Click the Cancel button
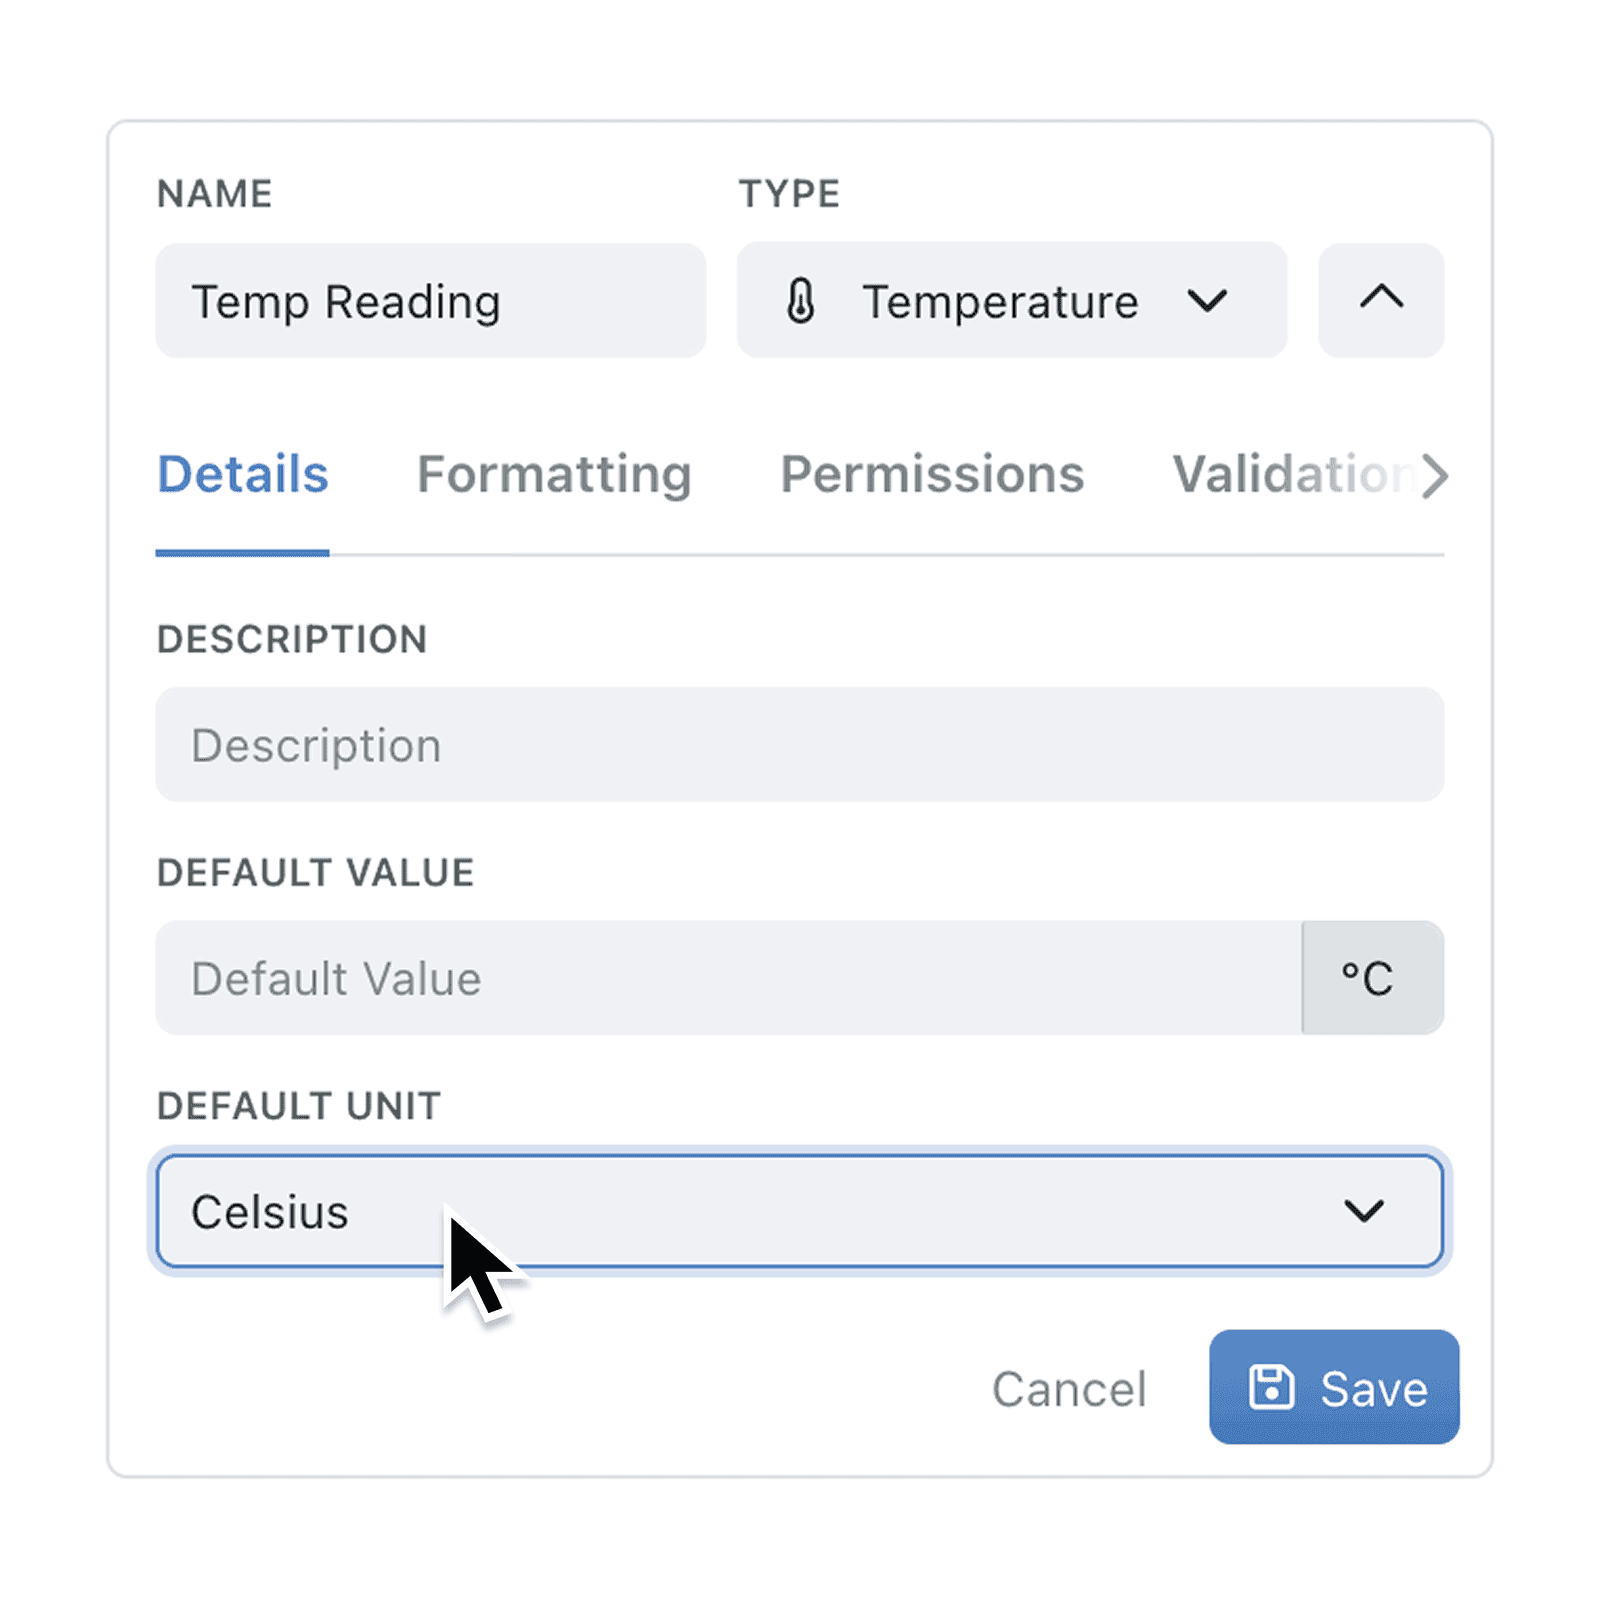 pos(1069,1388)
